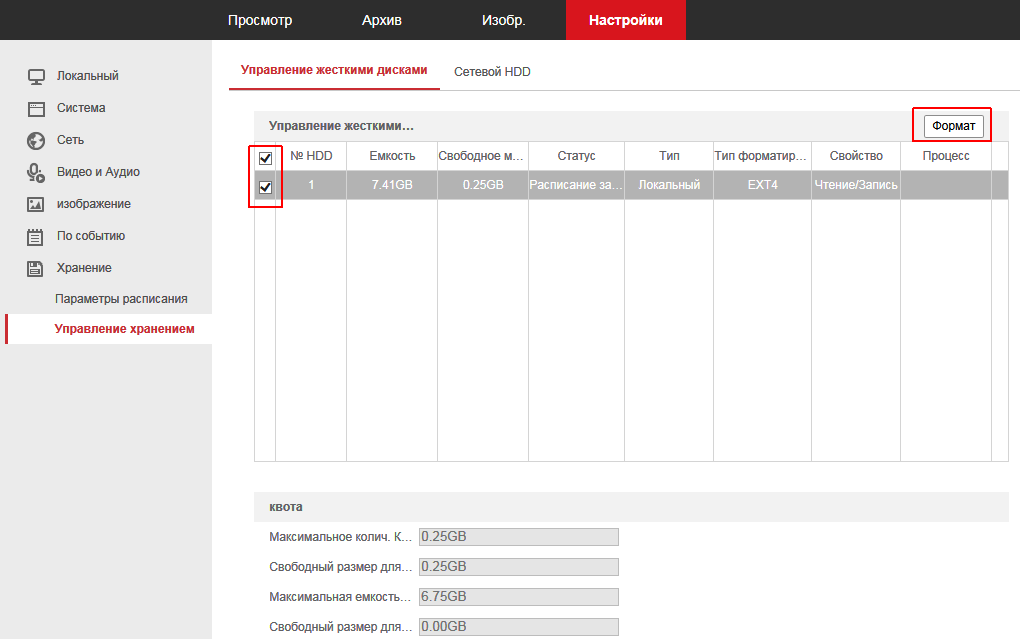Select the Настройки tab

(626, 20)
